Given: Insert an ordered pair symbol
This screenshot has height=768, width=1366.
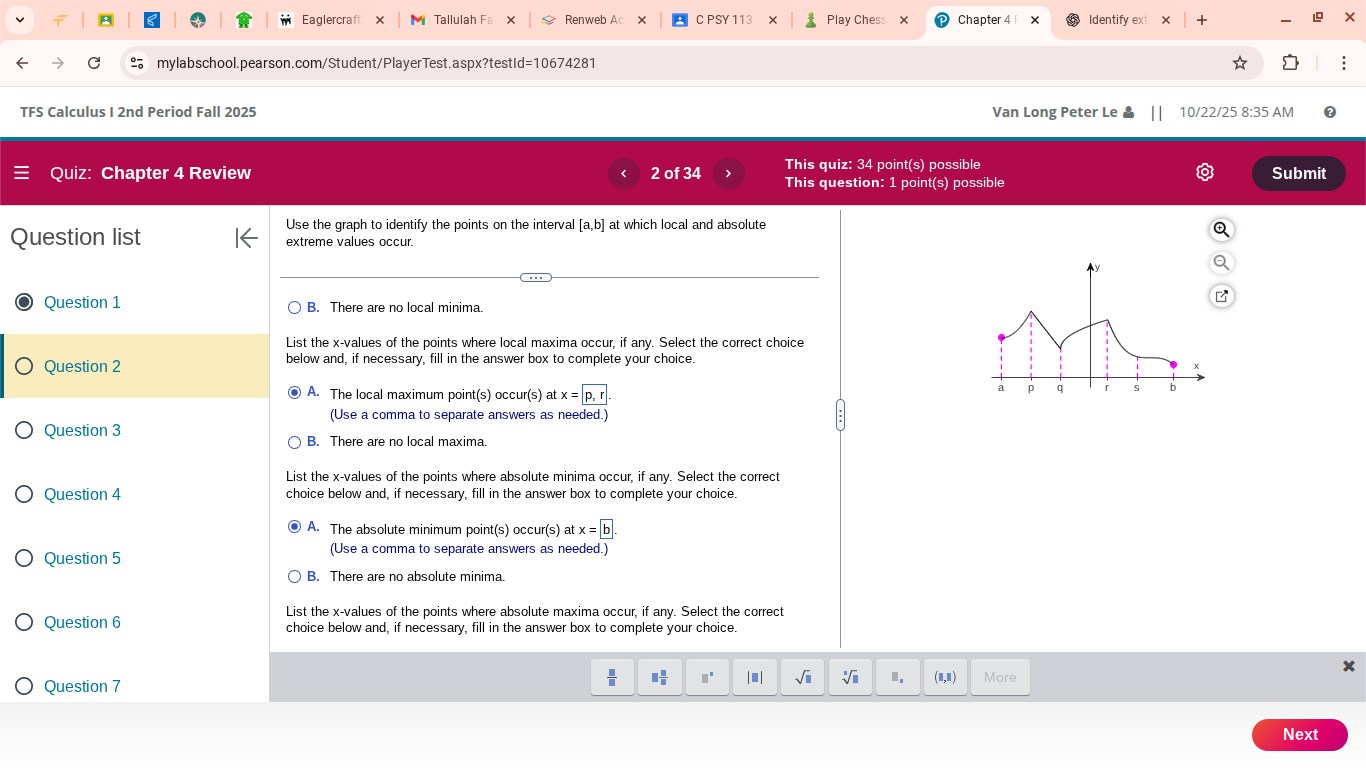Looking at the screenshot, I should click(x=945, y=677).
